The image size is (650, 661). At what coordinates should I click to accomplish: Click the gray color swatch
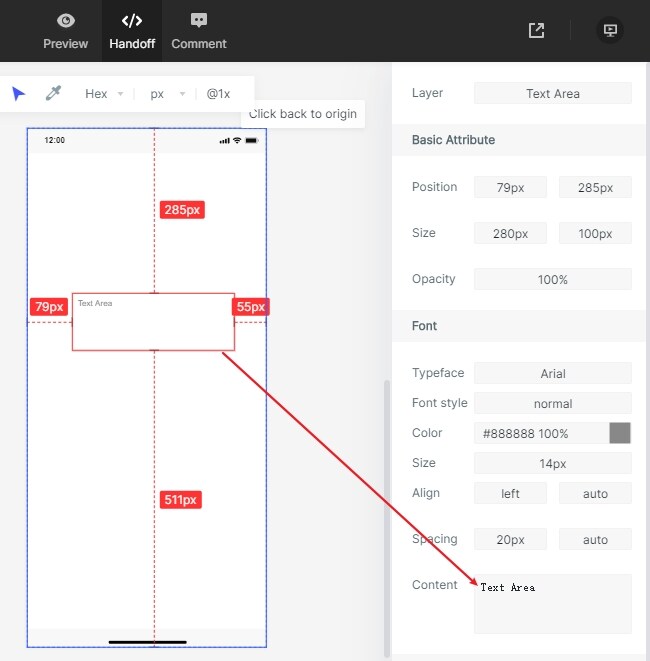coord(620,433)
